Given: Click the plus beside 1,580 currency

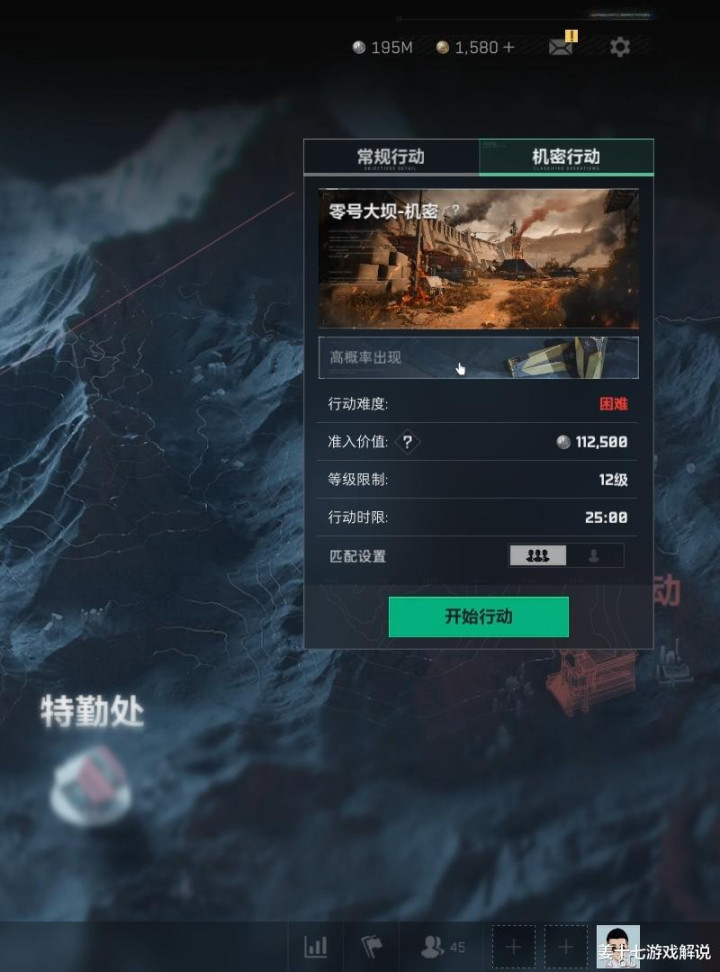Looking at the screenshot, I should (x=509, y=48).
